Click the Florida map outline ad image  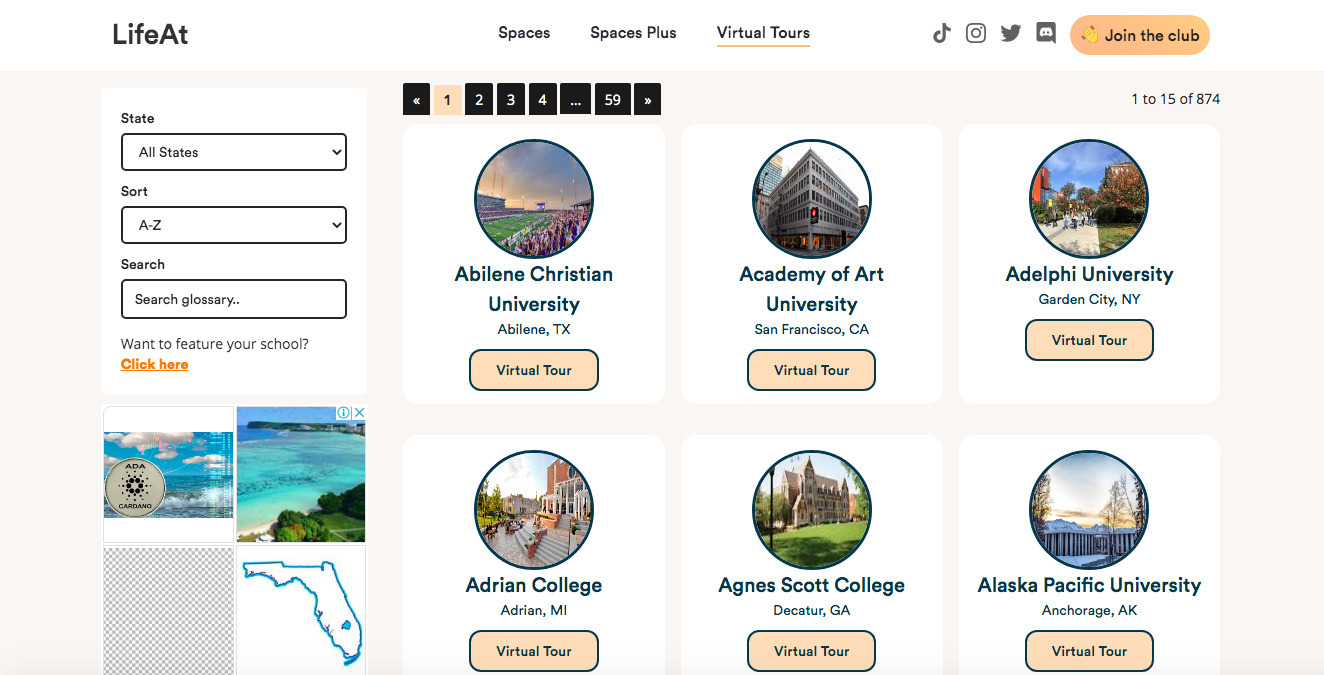click(x=301, y=610)
